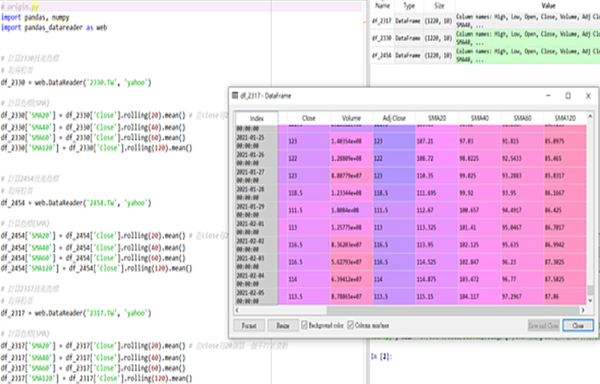Select the SMA20 column header
Screen dimensions: 600x384
[x=437, y=118]
